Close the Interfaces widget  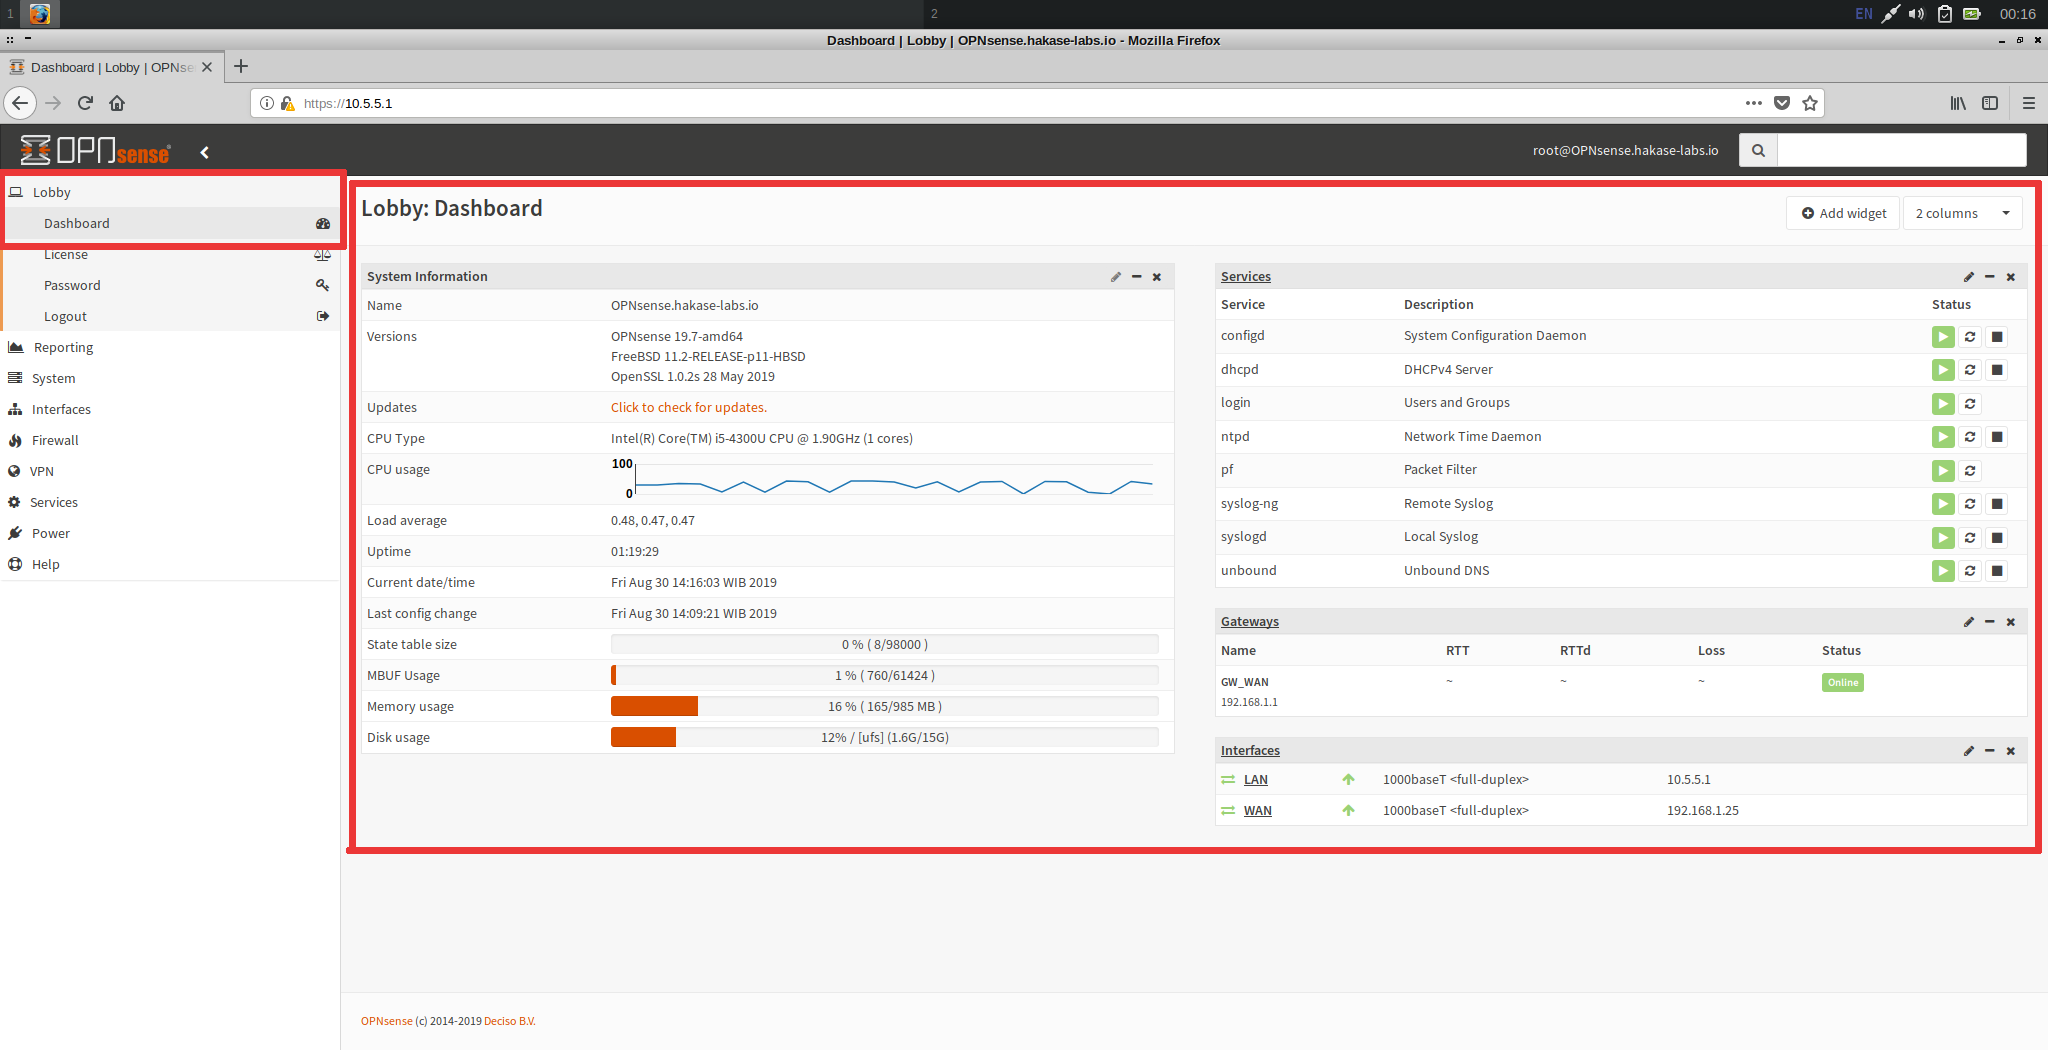coord(2010,751)
